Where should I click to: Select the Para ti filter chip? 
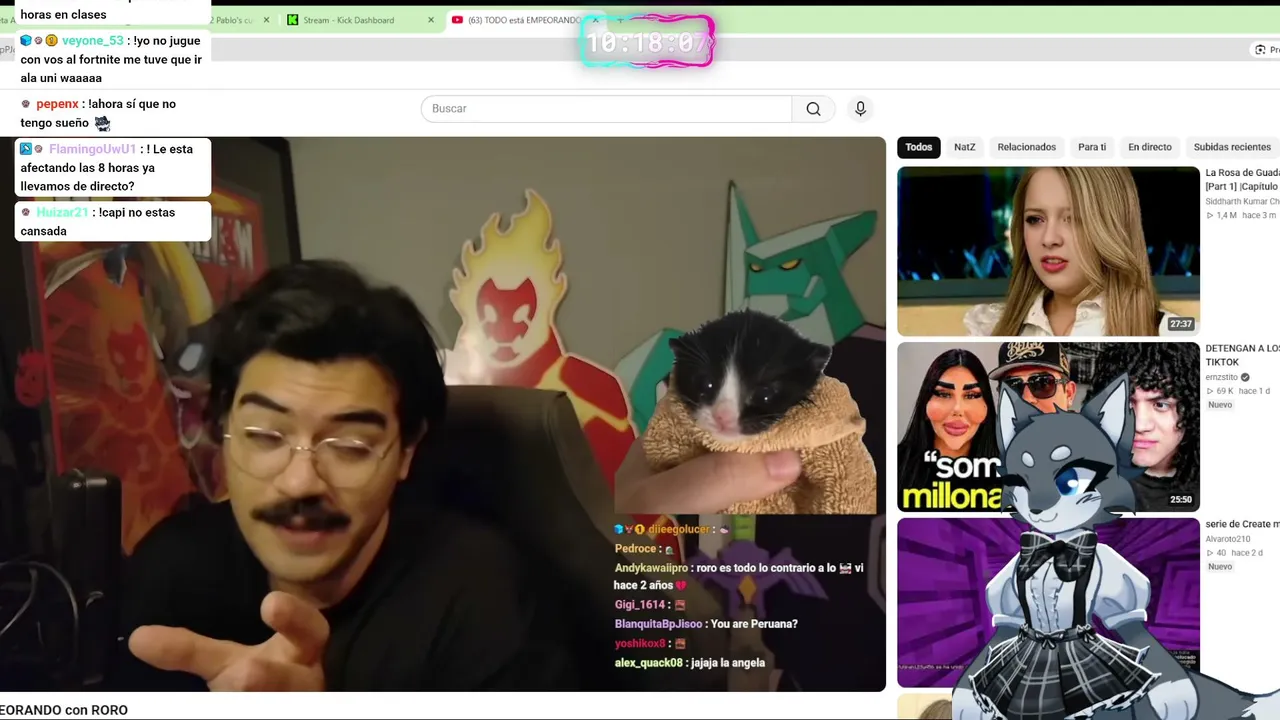click(1092, 147)
